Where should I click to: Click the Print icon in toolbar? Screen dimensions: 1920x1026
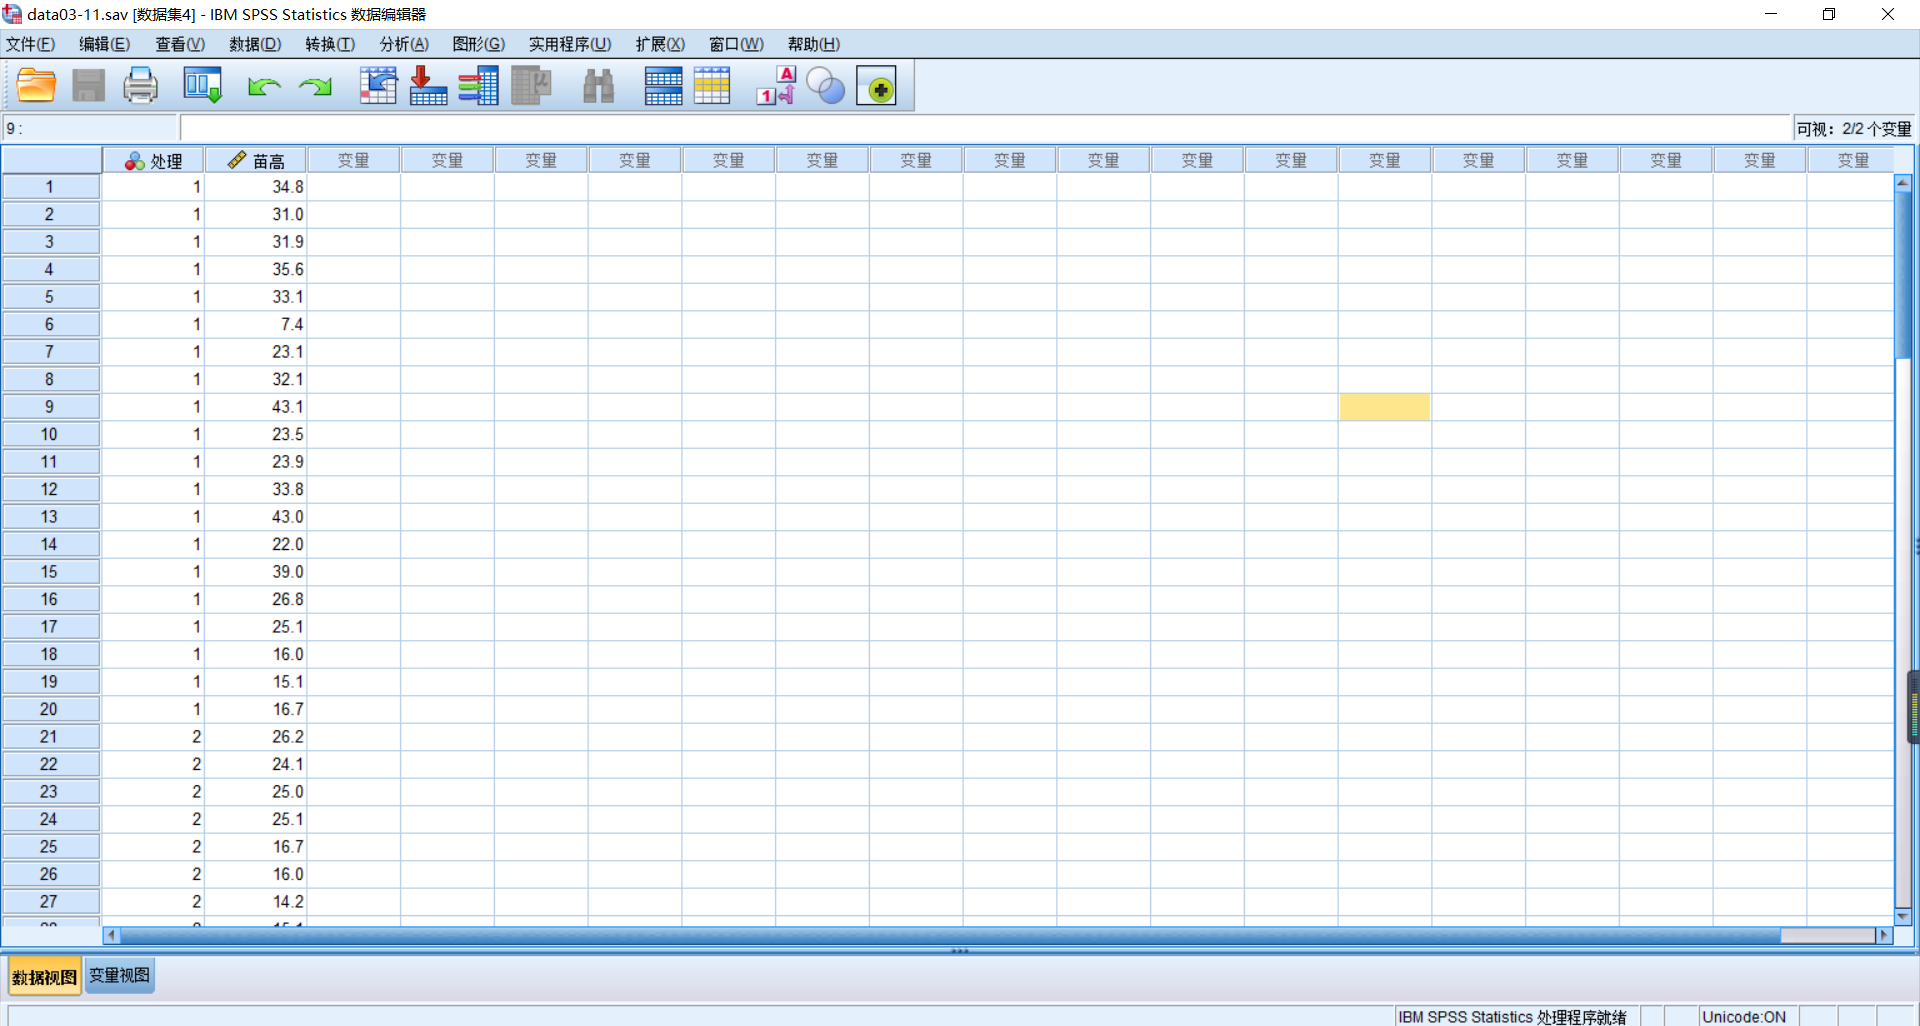click(x=140, y=86)
